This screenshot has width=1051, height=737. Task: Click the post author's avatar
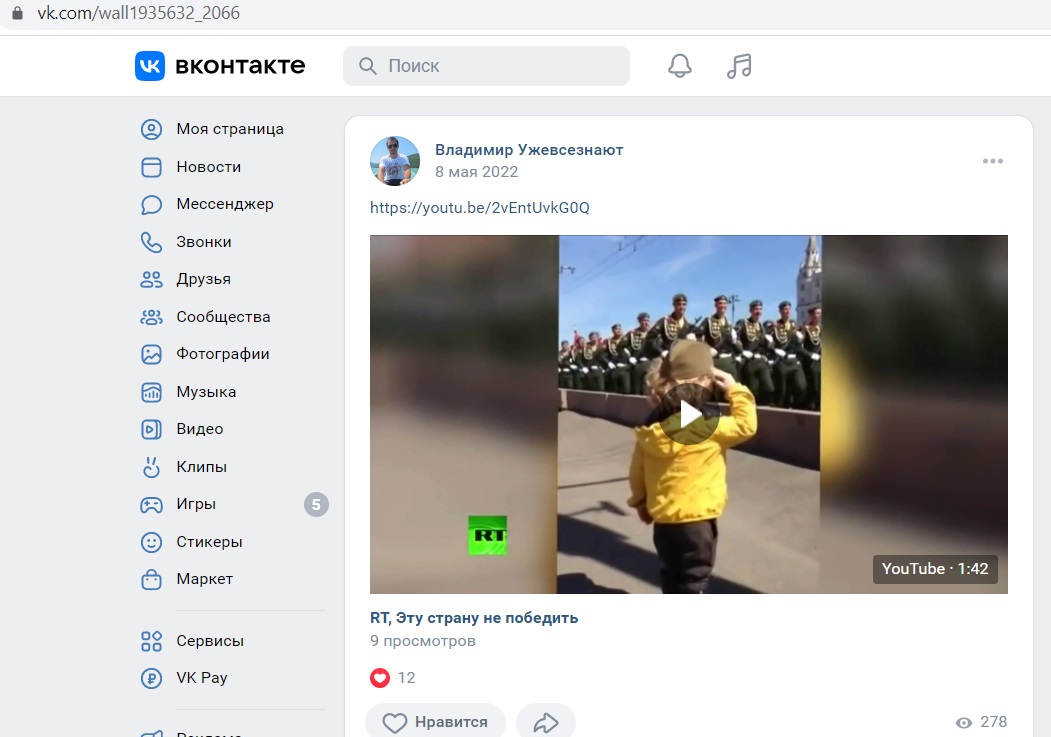[395, 161]
